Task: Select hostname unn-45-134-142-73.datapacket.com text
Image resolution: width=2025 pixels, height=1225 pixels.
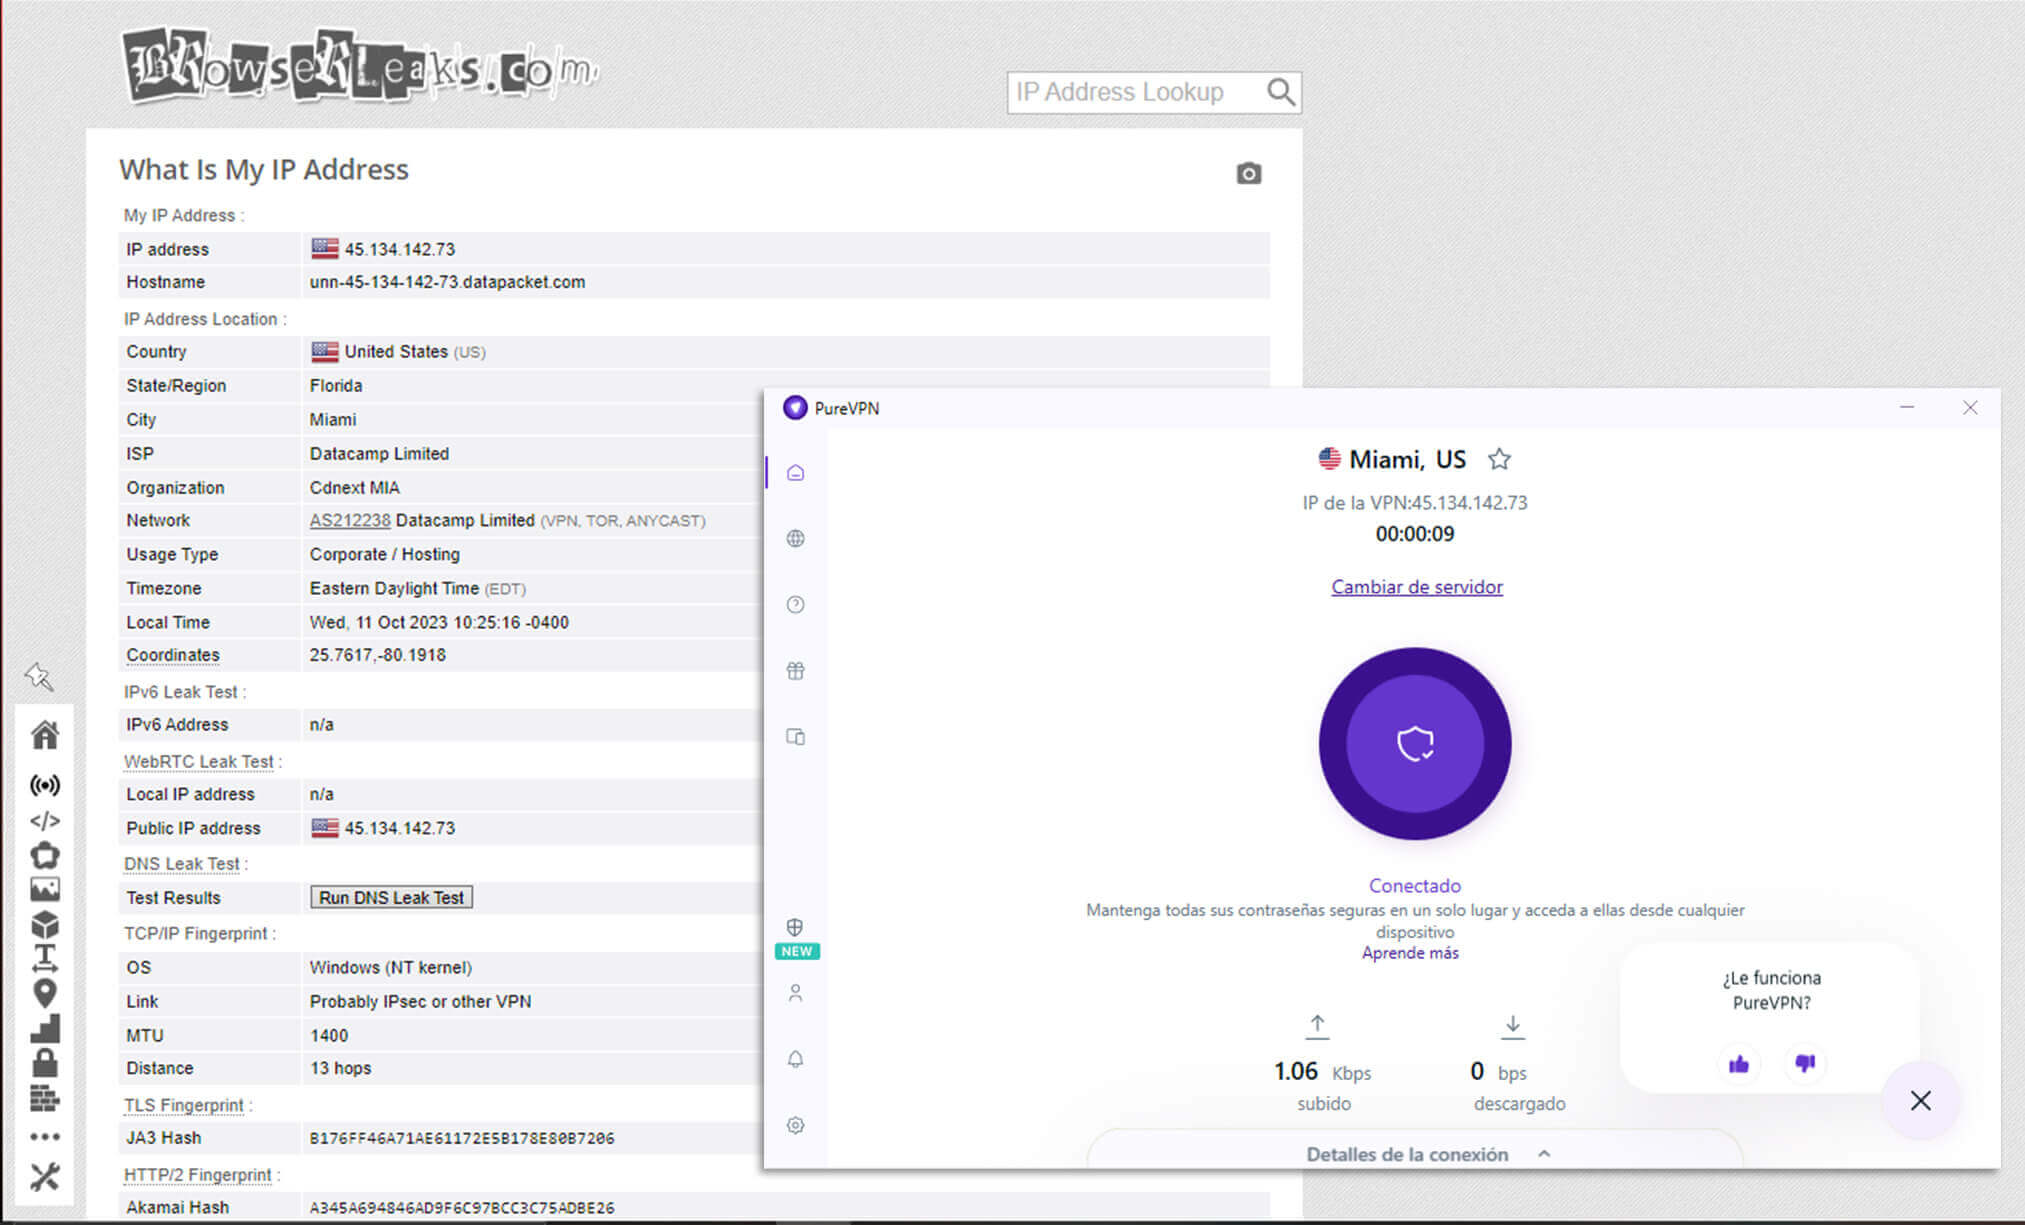Action: point(447,282)
